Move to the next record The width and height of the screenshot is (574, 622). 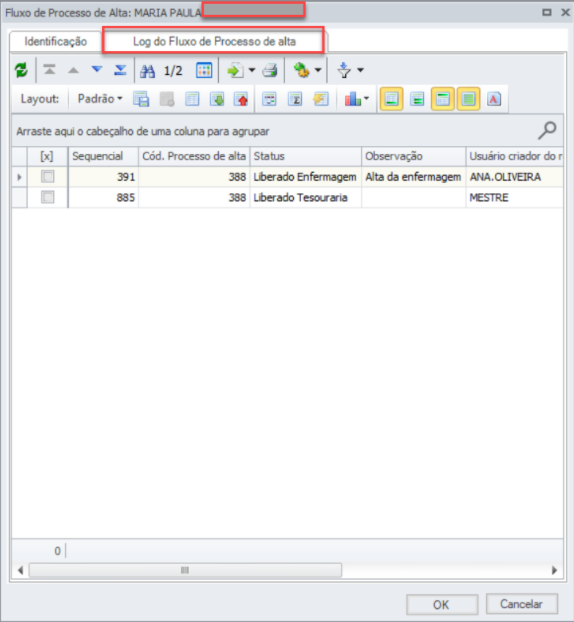pyautogui.click(x=97, y=70)
